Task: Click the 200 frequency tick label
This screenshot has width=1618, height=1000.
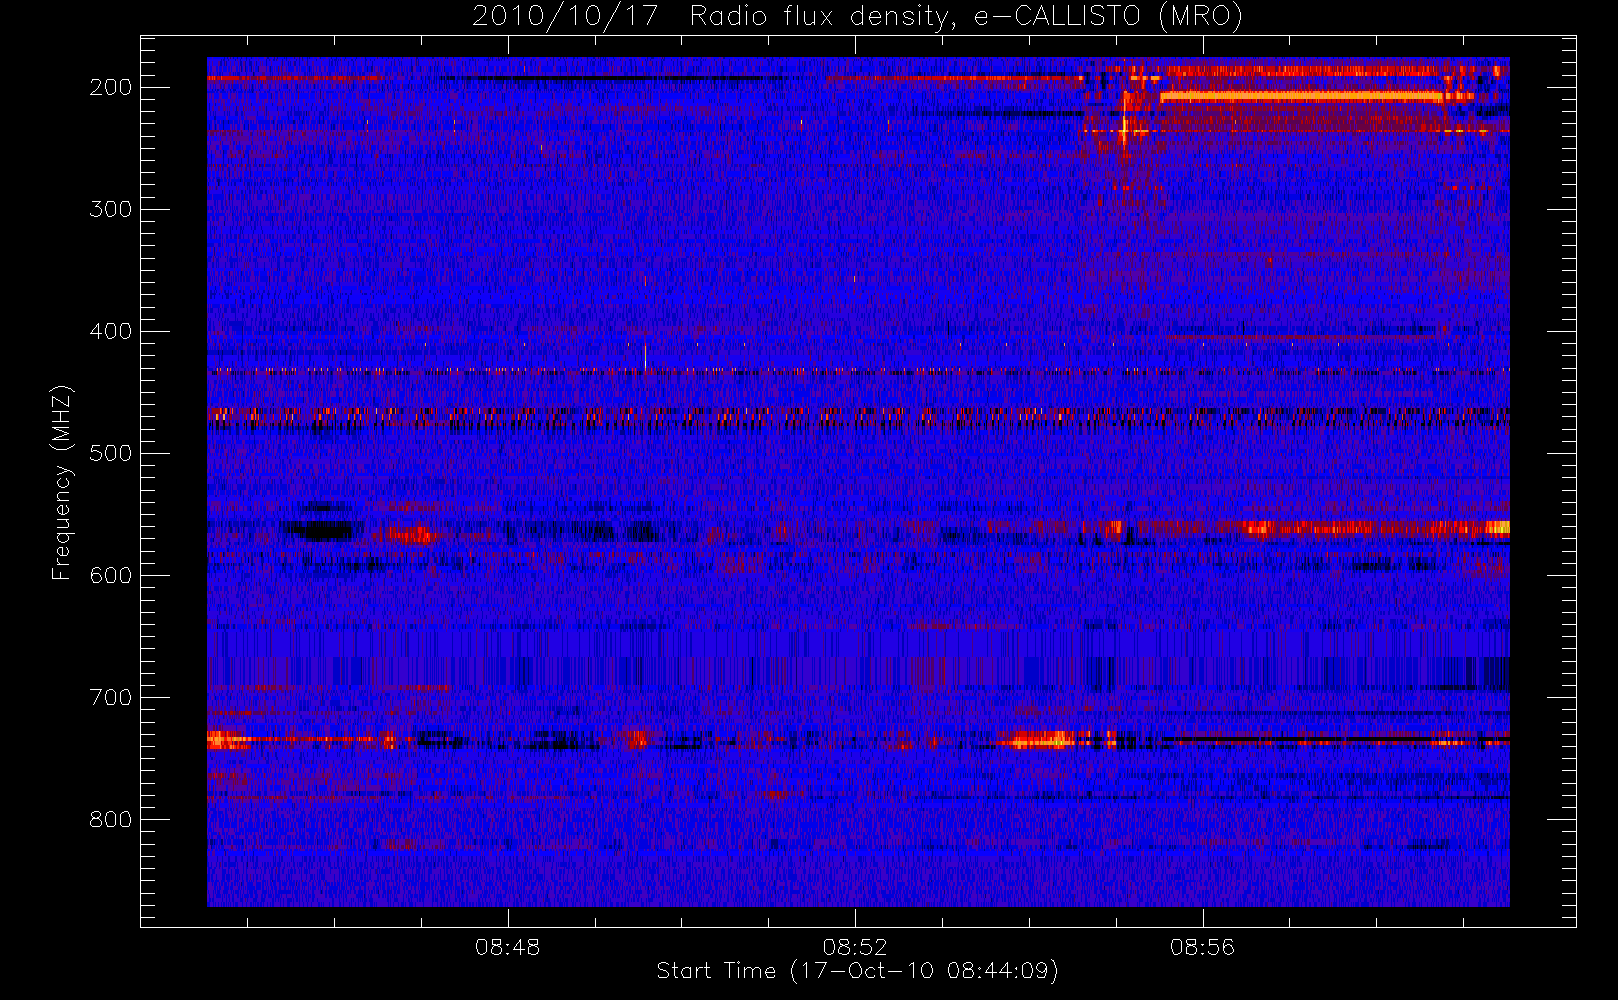Action: coord(111,87)
